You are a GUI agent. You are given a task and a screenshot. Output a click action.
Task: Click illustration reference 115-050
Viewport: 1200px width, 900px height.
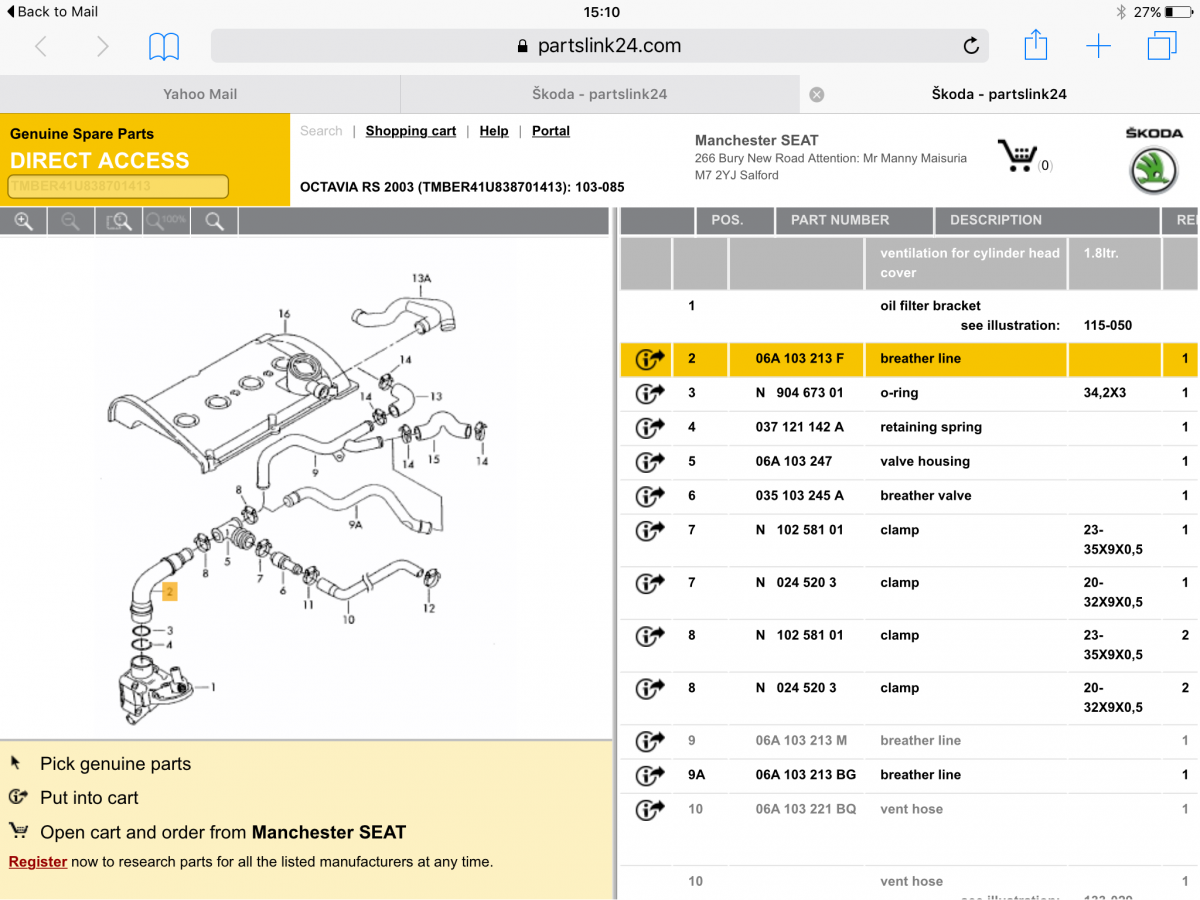(x=1108, y=325)
